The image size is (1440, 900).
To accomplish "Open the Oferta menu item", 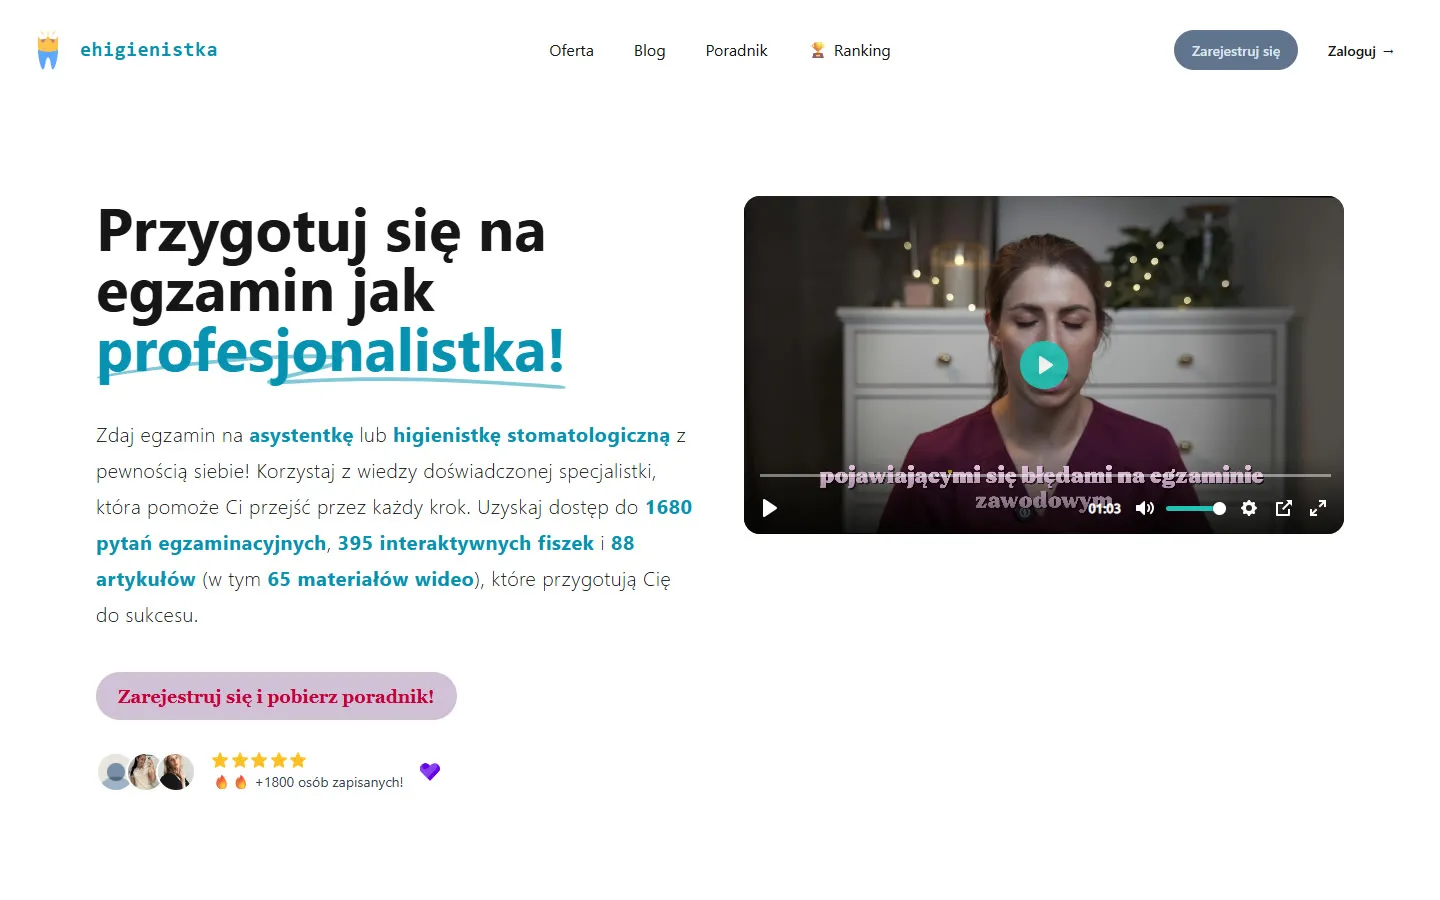I will click(571, 51).
